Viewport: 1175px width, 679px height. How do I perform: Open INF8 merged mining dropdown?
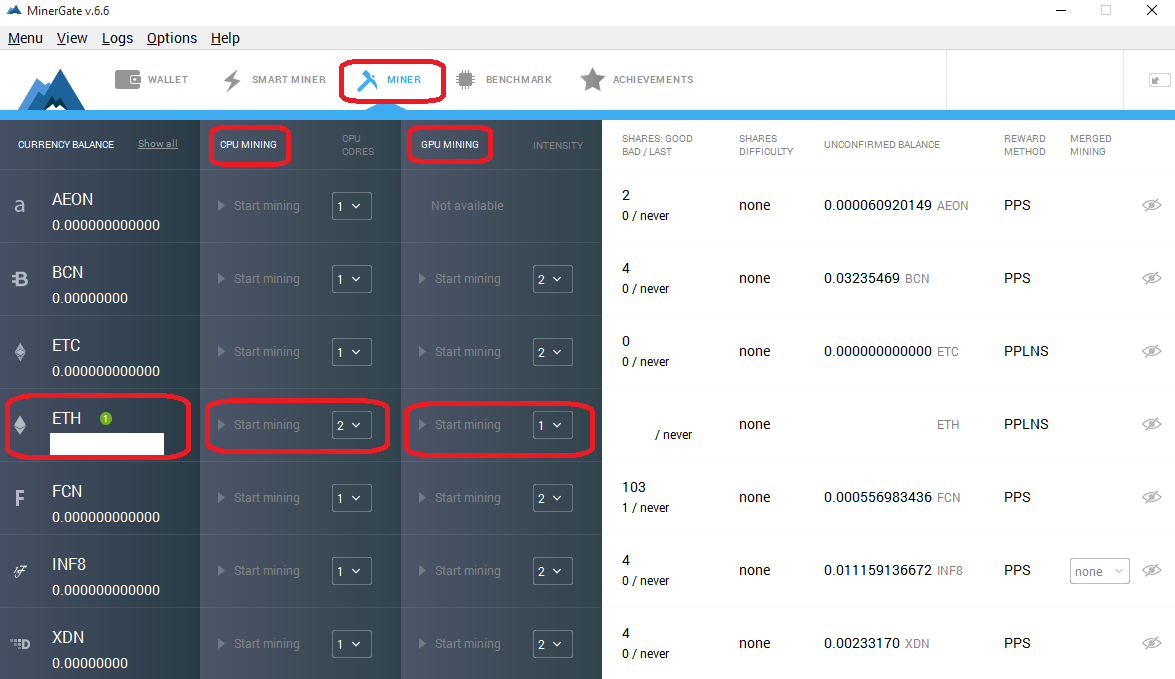[x=1099, y=571]
